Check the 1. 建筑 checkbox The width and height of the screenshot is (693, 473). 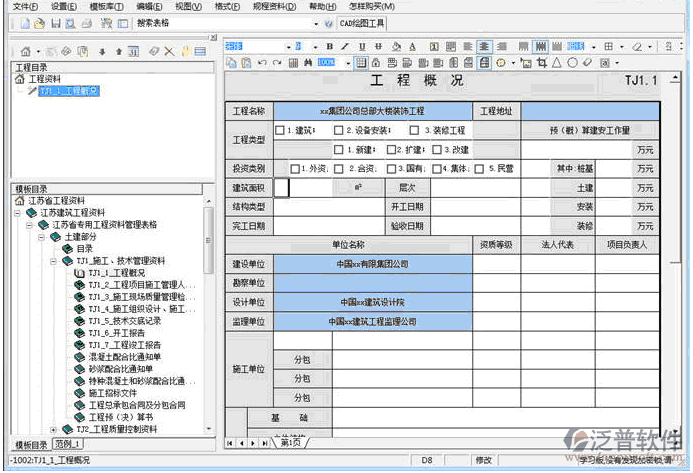coord(280,130)
